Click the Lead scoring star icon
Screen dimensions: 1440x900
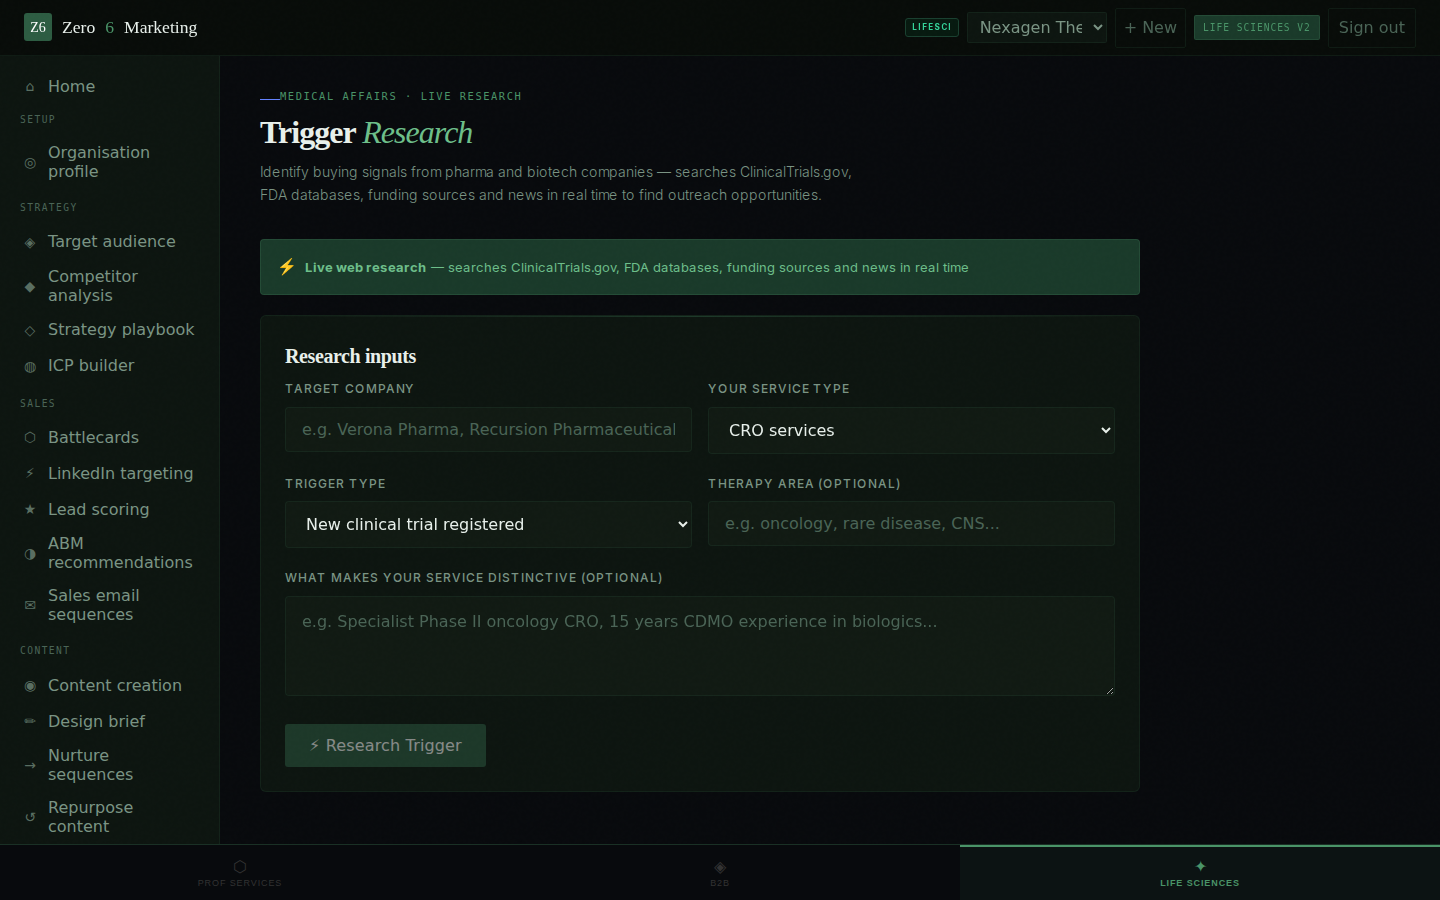coord(30,510)
